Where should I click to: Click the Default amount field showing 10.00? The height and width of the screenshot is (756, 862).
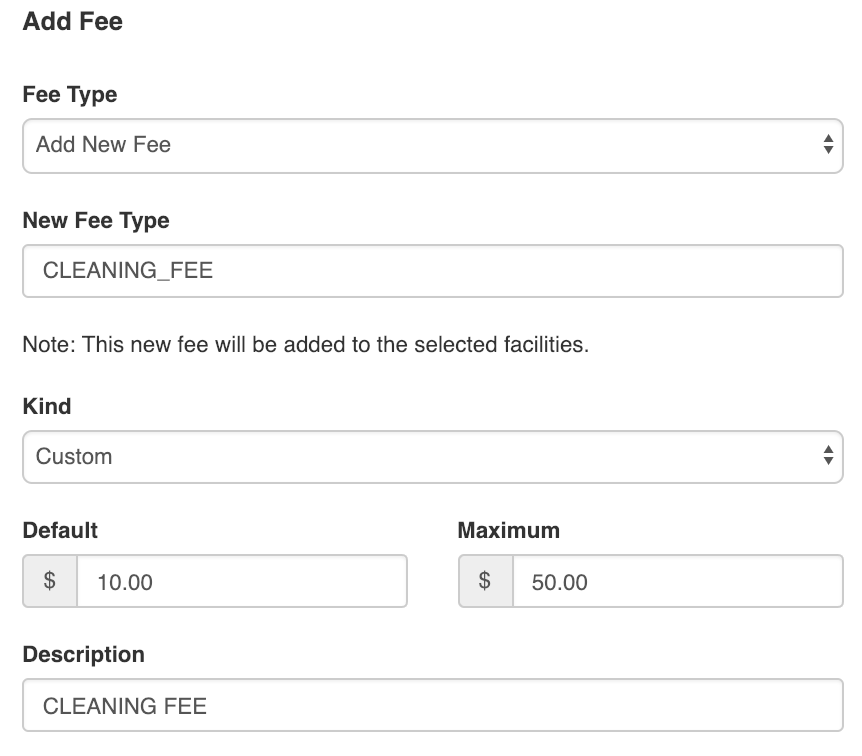[240, 581]
